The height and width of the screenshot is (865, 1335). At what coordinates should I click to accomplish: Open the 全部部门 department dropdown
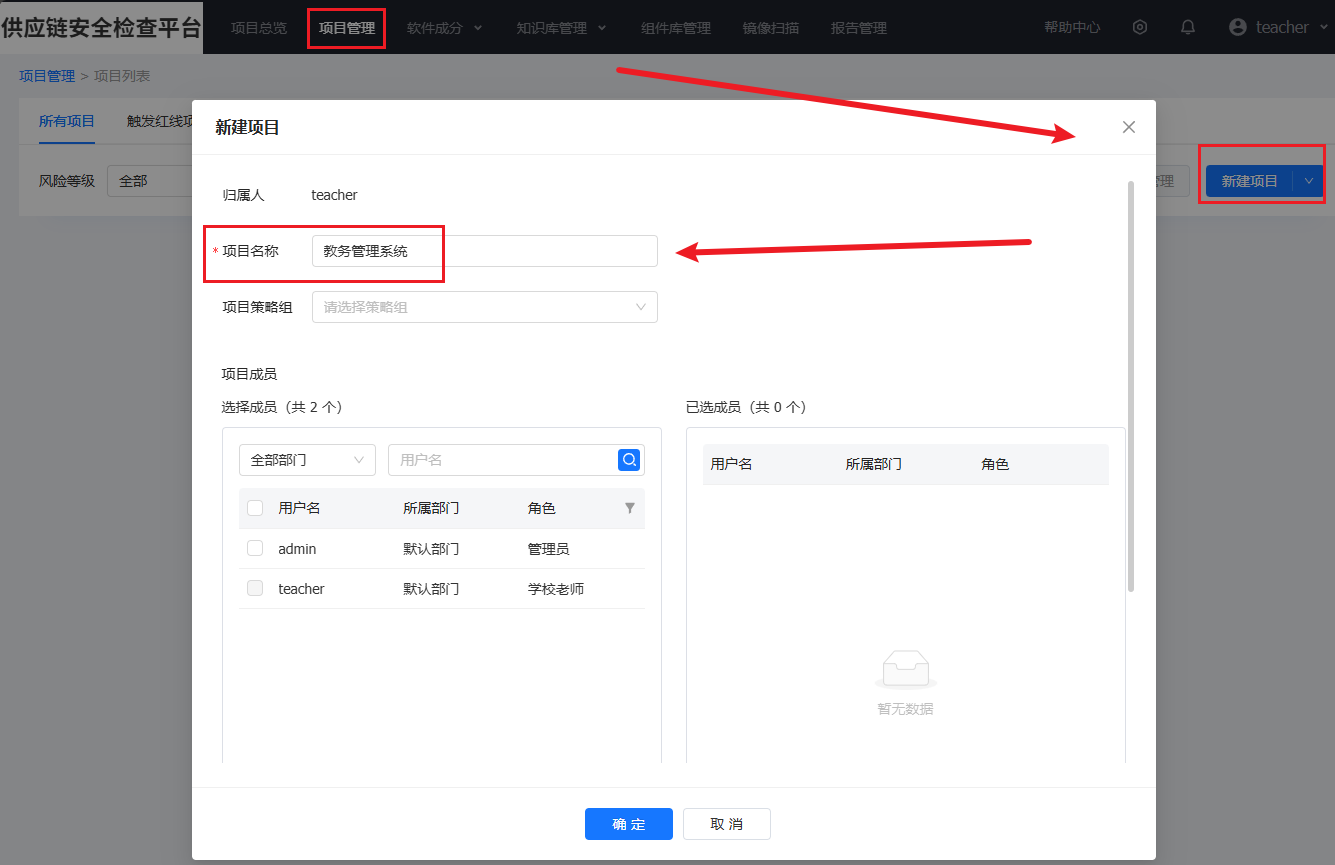tap(307, 460)
